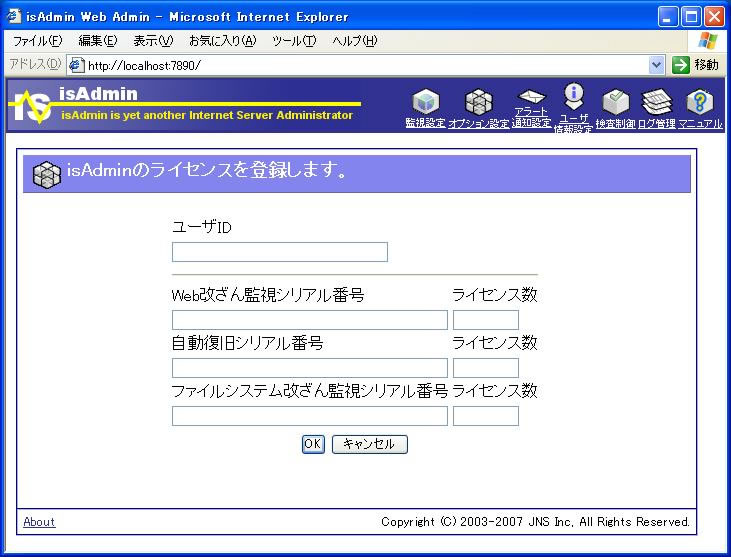
Task: Click the OK button
Action: pyautogui.click(x=313, y=444)
